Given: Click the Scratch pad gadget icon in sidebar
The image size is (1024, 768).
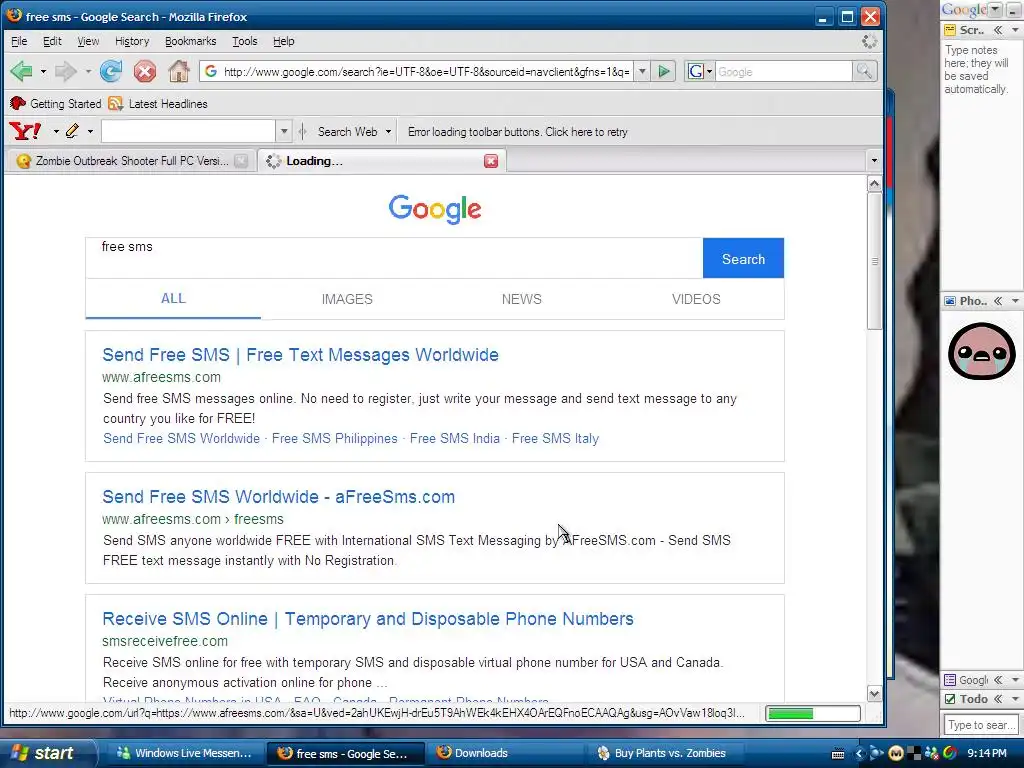Looking at the screenshot, I should 950,30.
